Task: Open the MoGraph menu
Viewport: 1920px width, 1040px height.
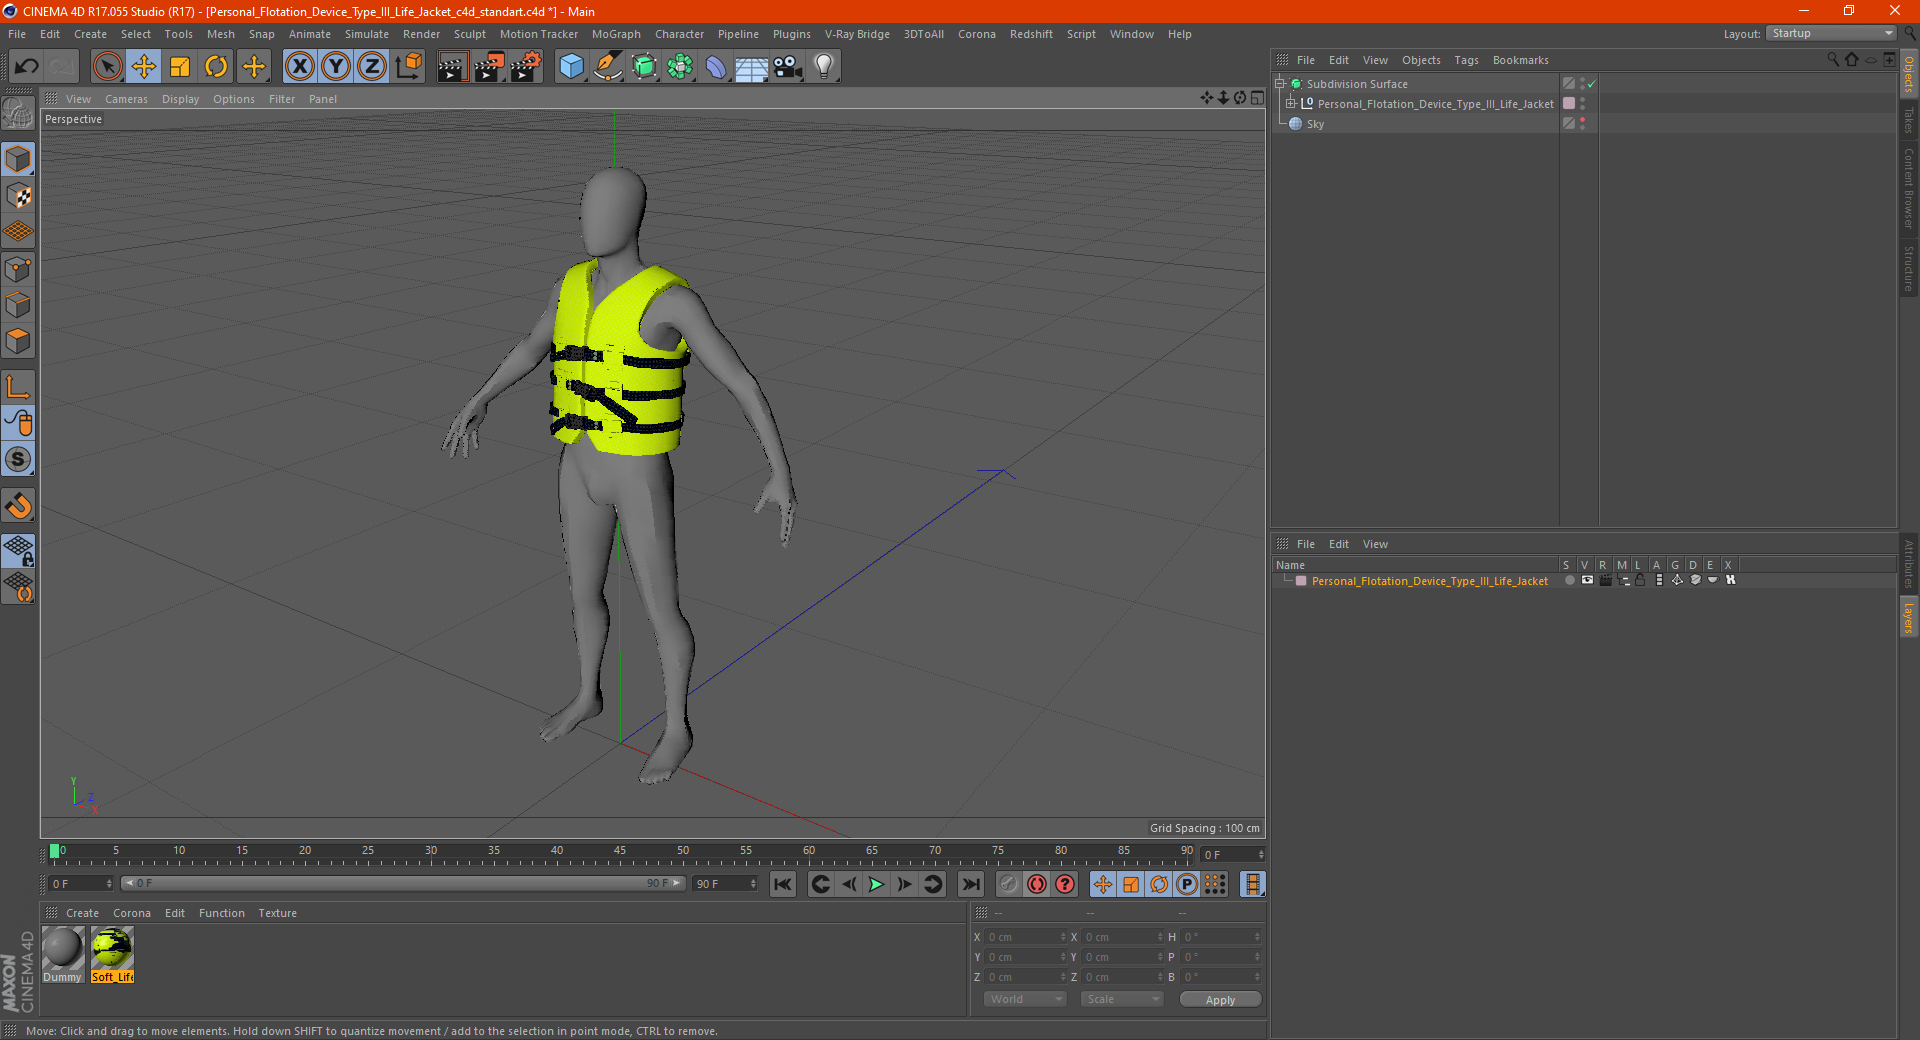Action: (616, 34)
